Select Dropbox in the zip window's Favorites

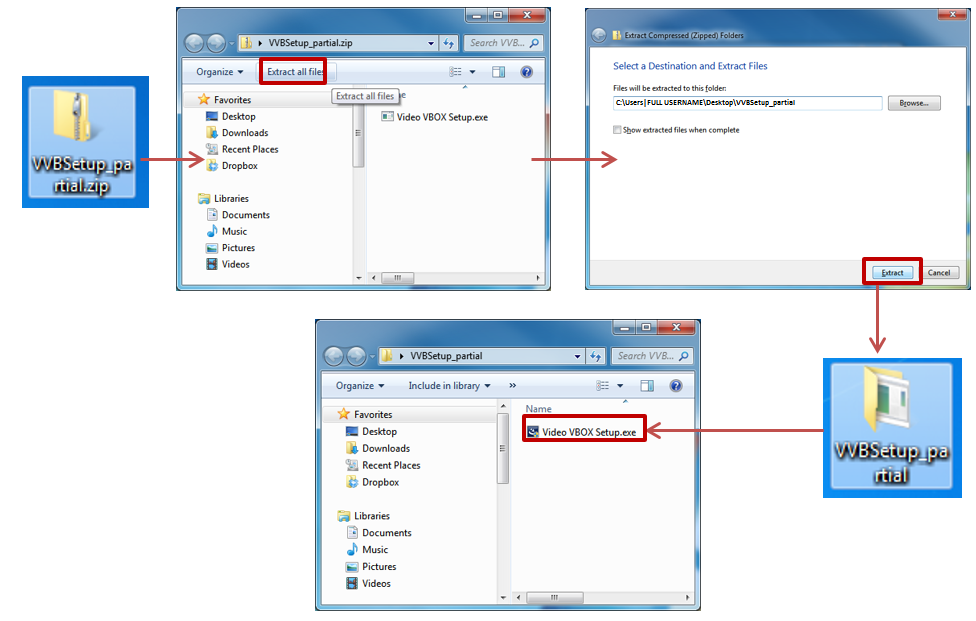(239, 166)
